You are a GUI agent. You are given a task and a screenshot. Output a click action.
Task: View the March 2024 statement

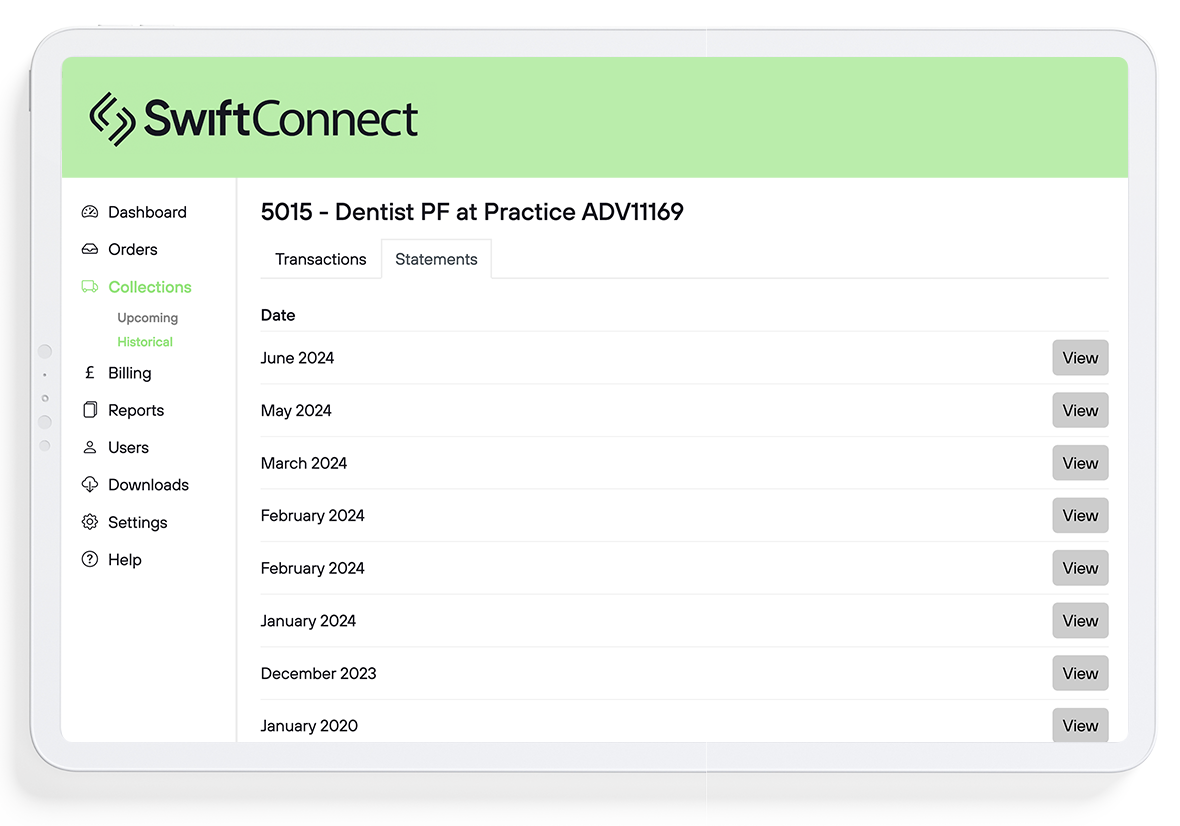click(1080, 463)
